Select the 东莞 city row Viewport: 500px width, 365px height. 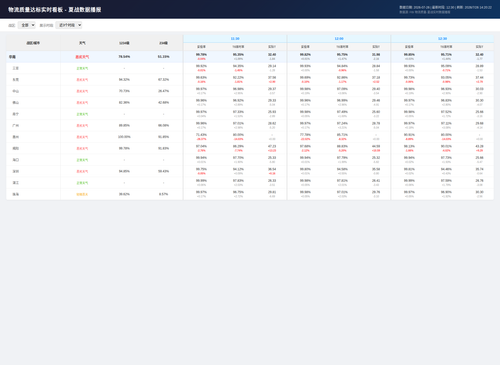click(250, 80)
